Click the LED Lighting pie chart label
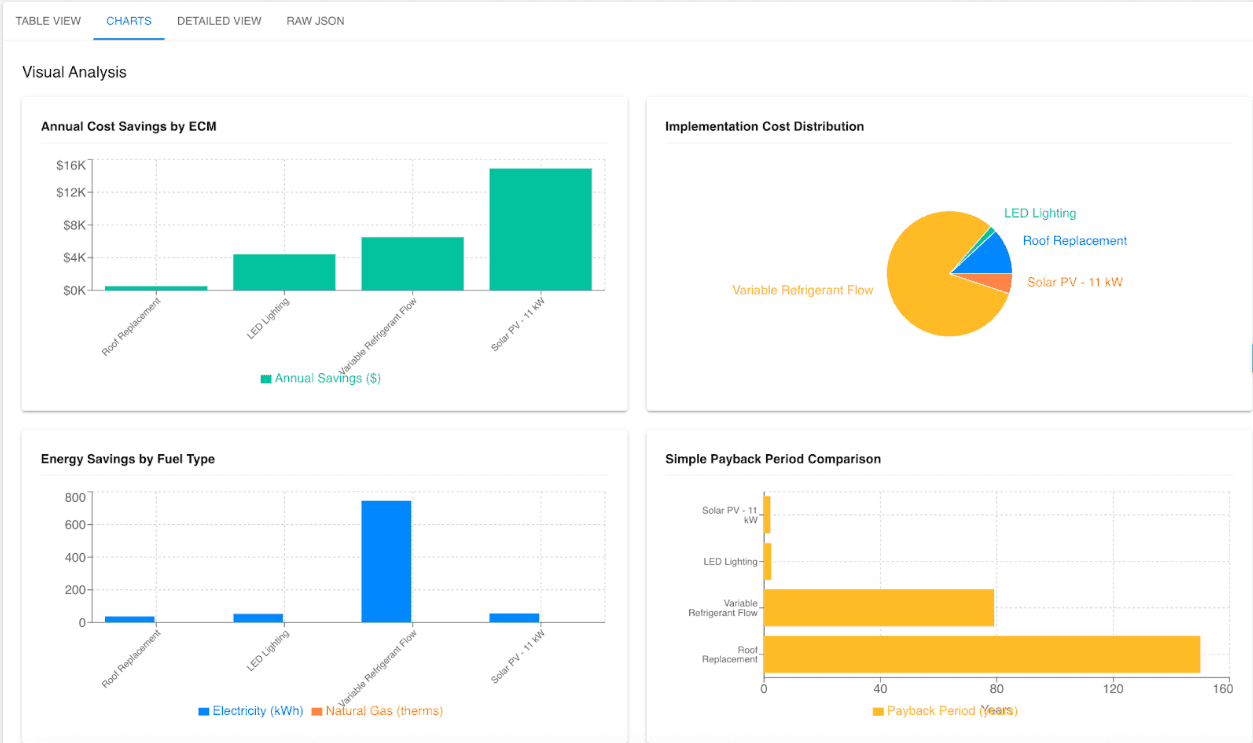The width and height of the screenshot is (1253, 743). (1039, 213)
